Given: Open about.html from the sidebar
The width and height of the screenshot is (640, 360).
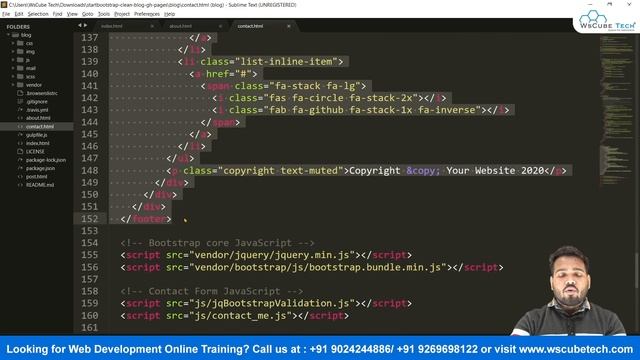Looking at the screenshot, I should click(x=38, y=118).
